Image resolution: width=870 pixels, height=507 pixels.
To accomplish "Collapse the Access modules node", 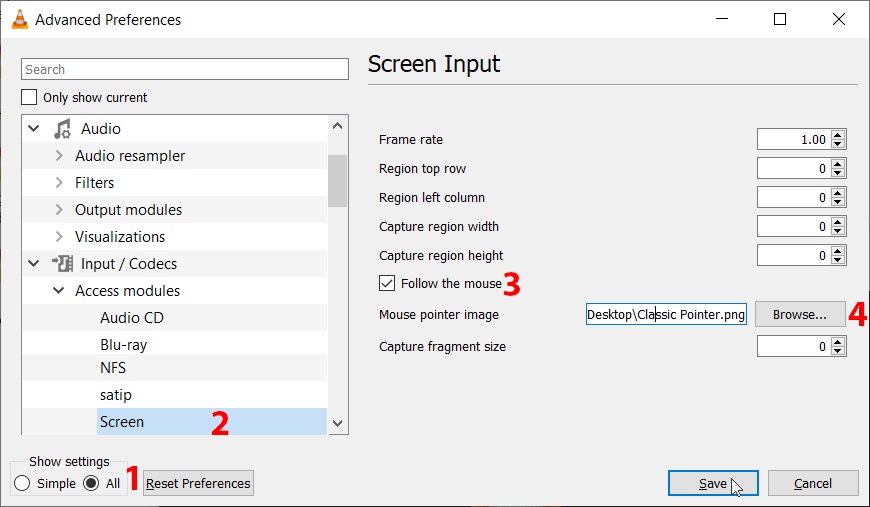I will [59, 291].
